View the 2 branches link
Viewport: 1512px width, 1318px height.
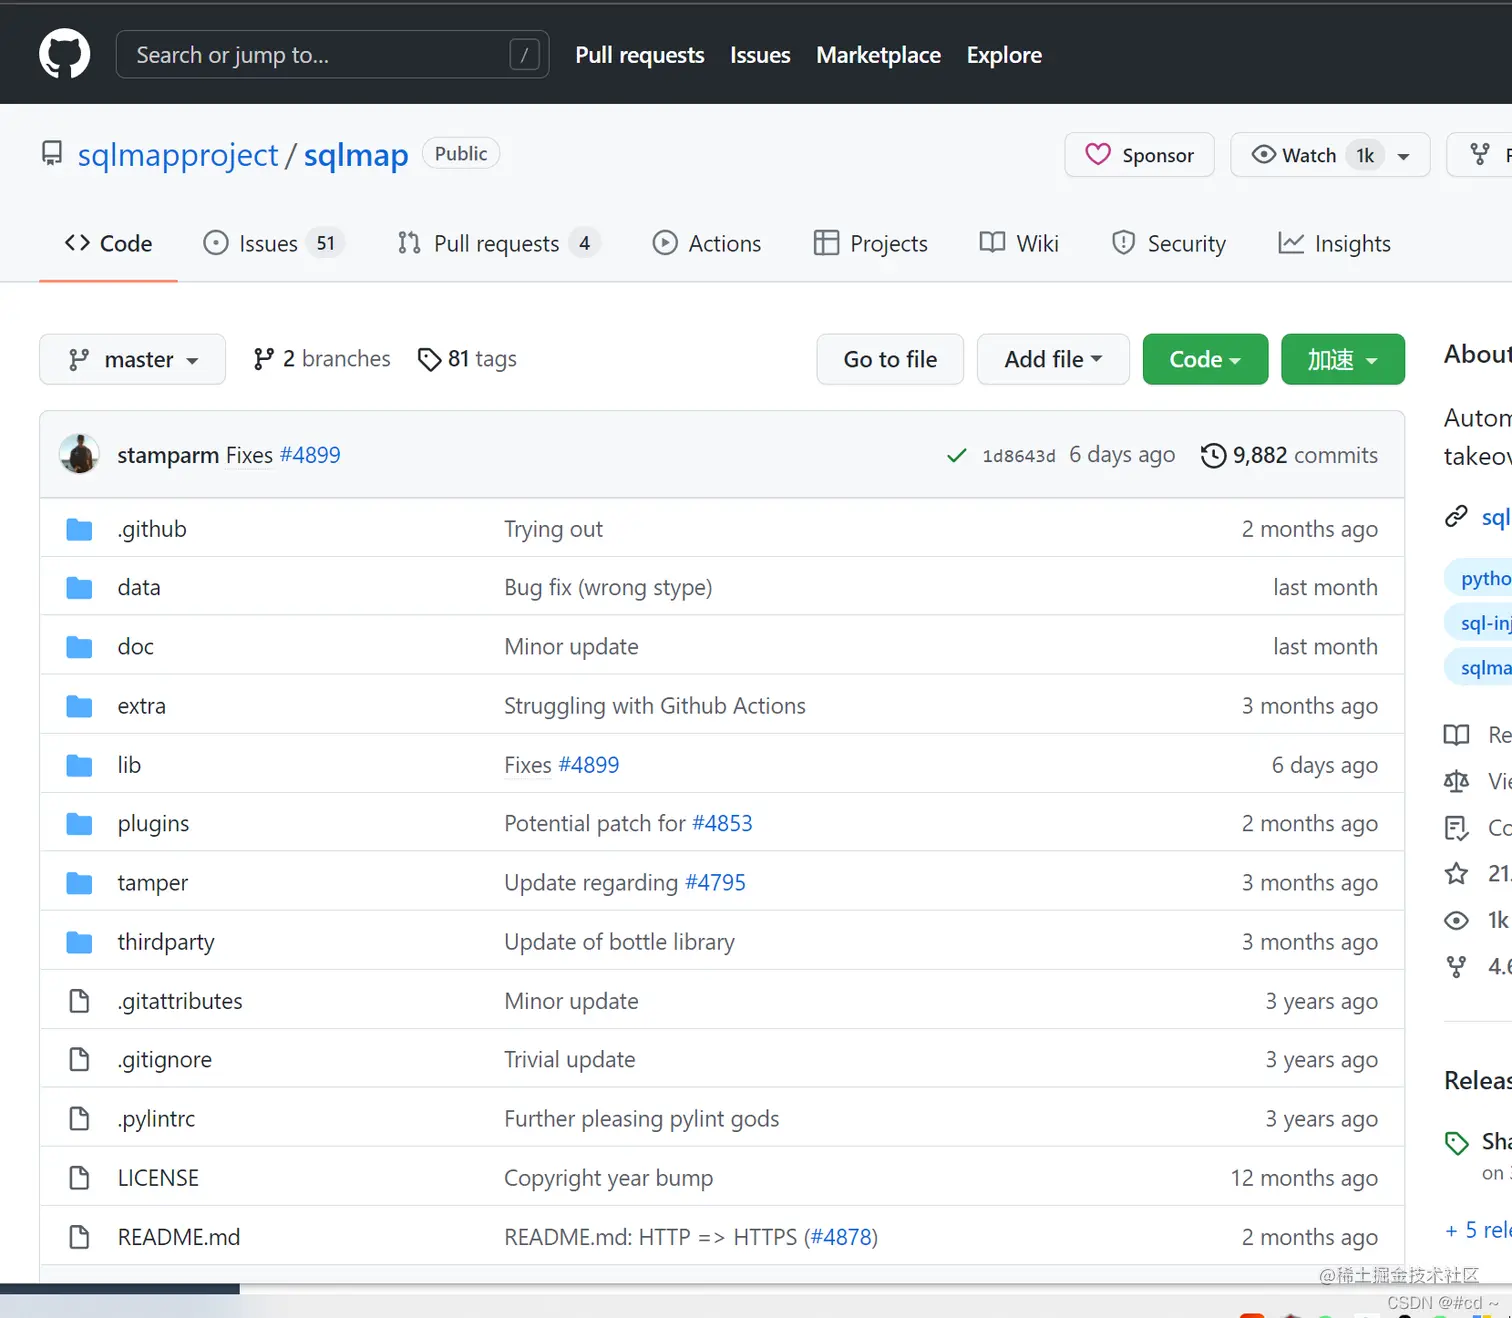coord(321,358)
